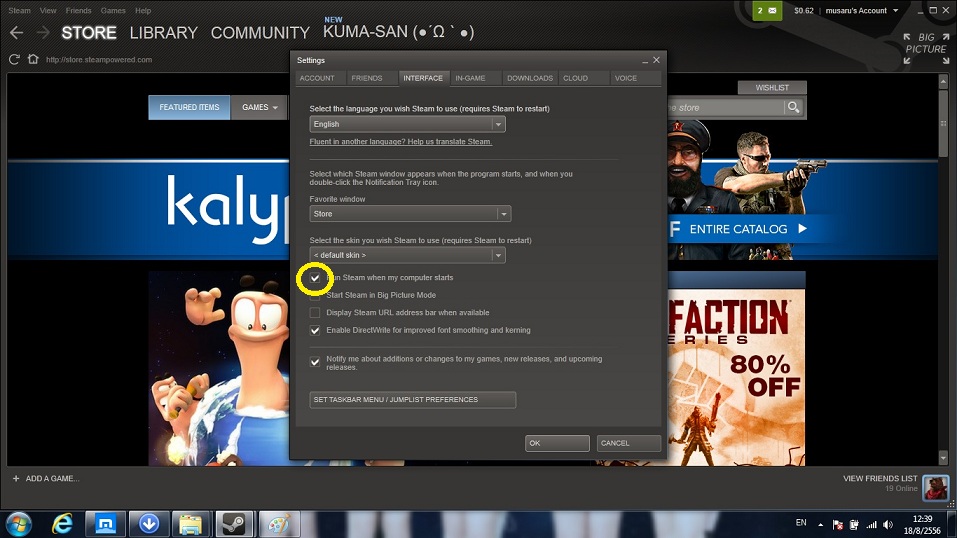Go to the Community section
957x538 pixels.
click(x=260, y=32)
